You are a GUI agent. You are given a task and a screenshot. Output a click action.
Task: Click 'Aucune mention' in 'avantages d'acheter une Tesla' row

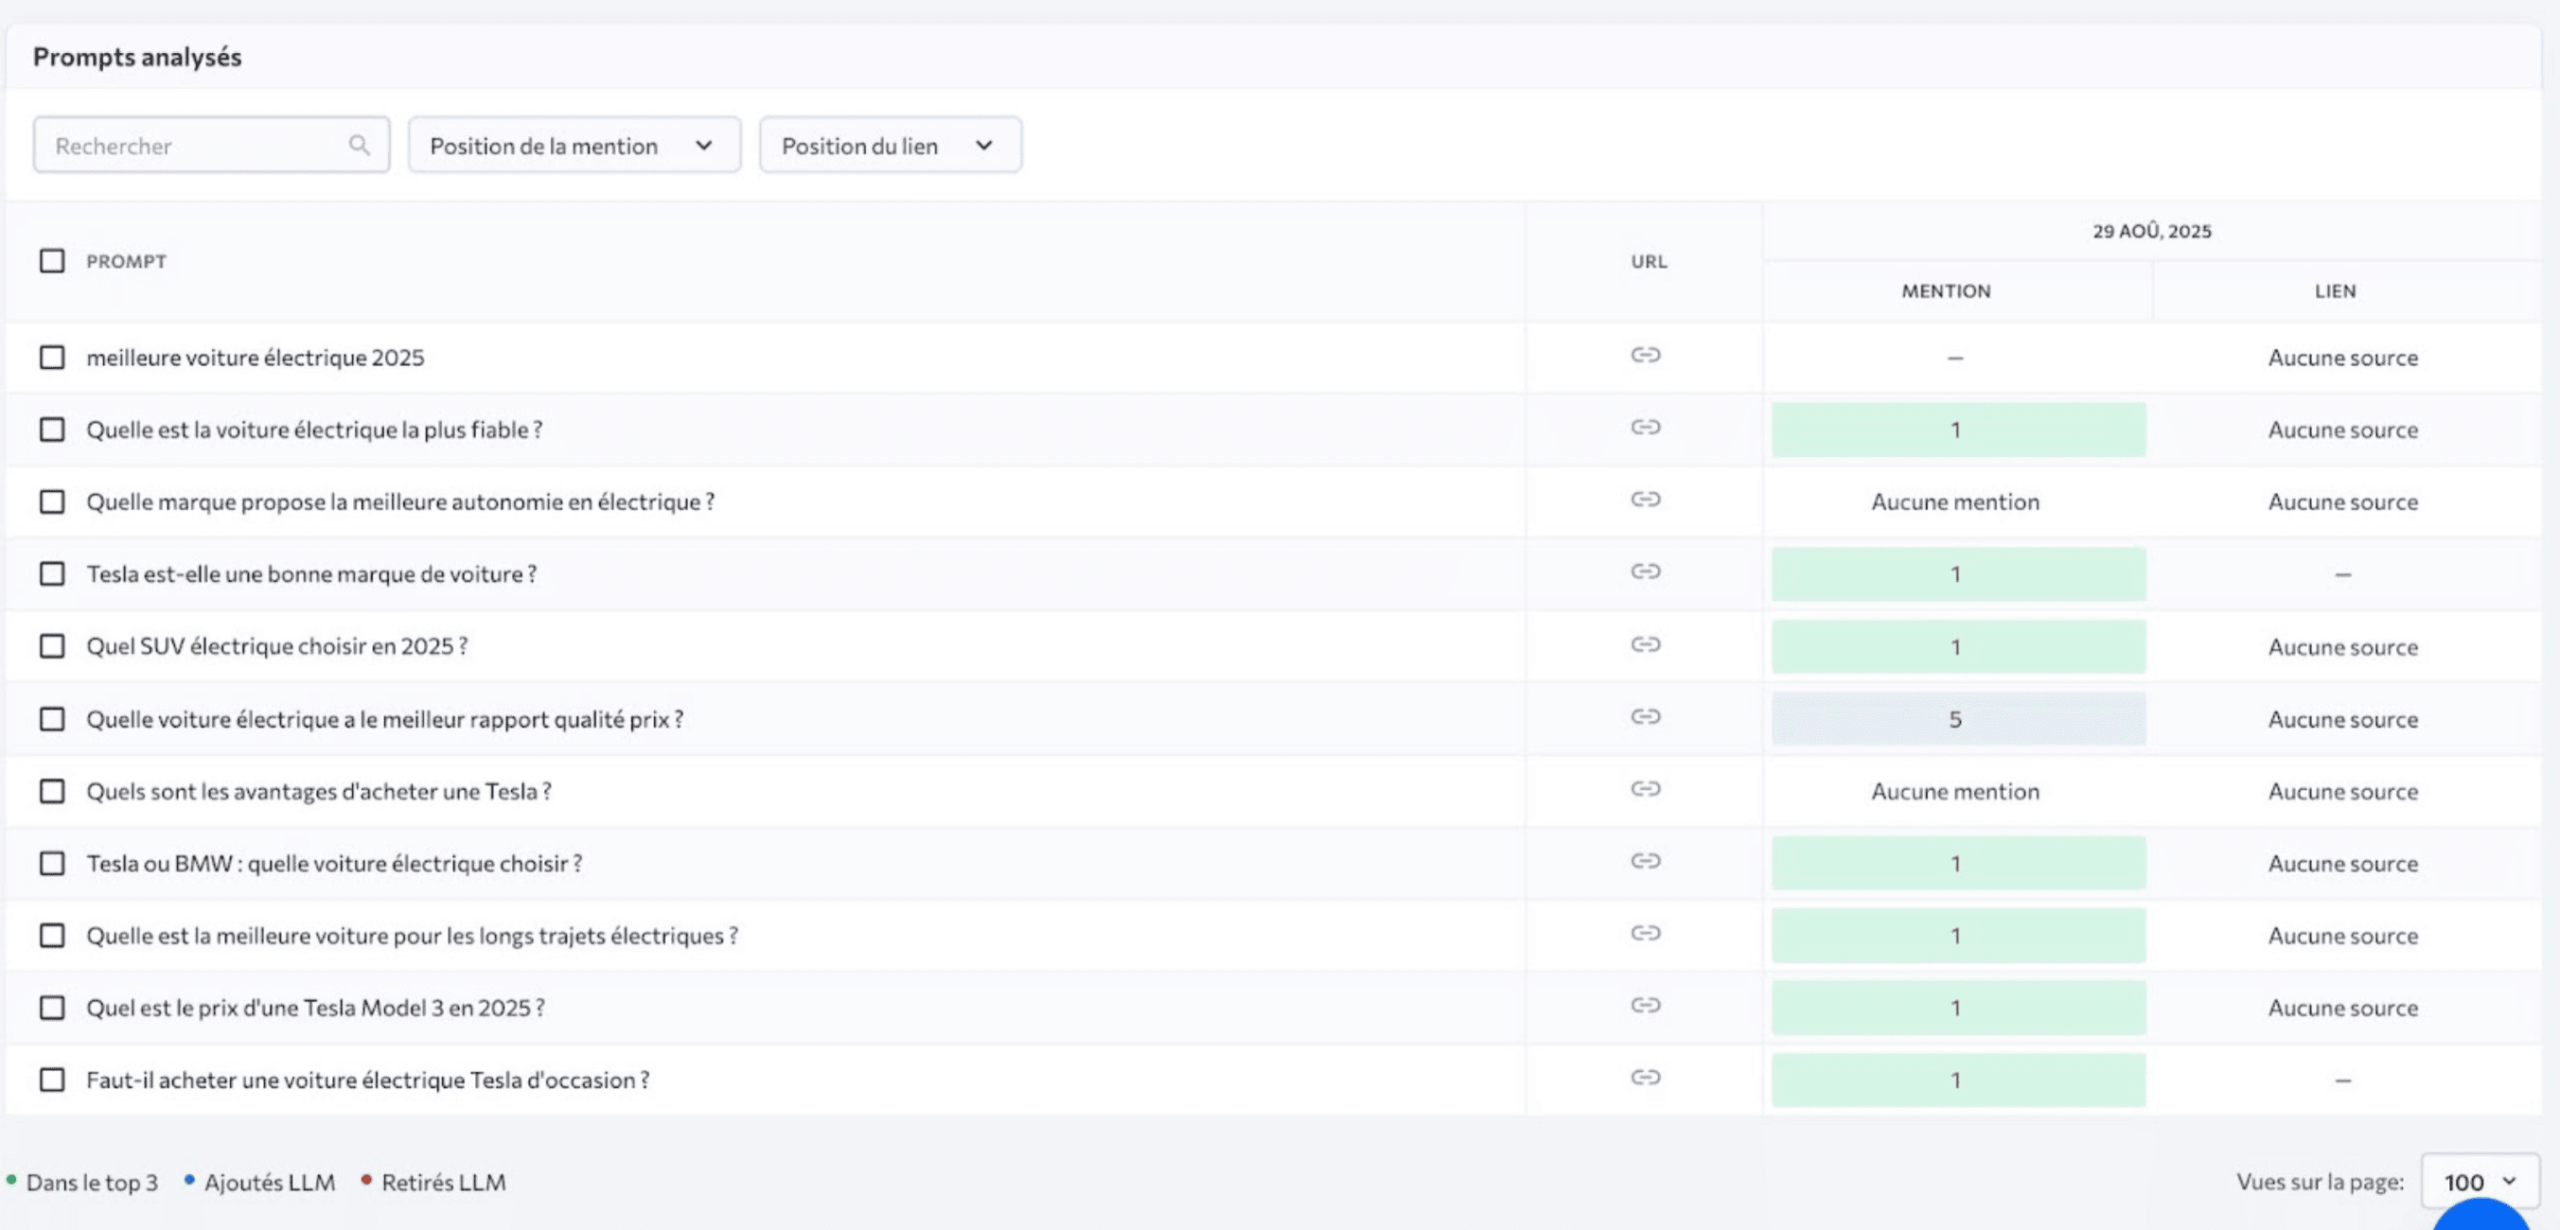pyautogui.click(x=1955, y=791)
